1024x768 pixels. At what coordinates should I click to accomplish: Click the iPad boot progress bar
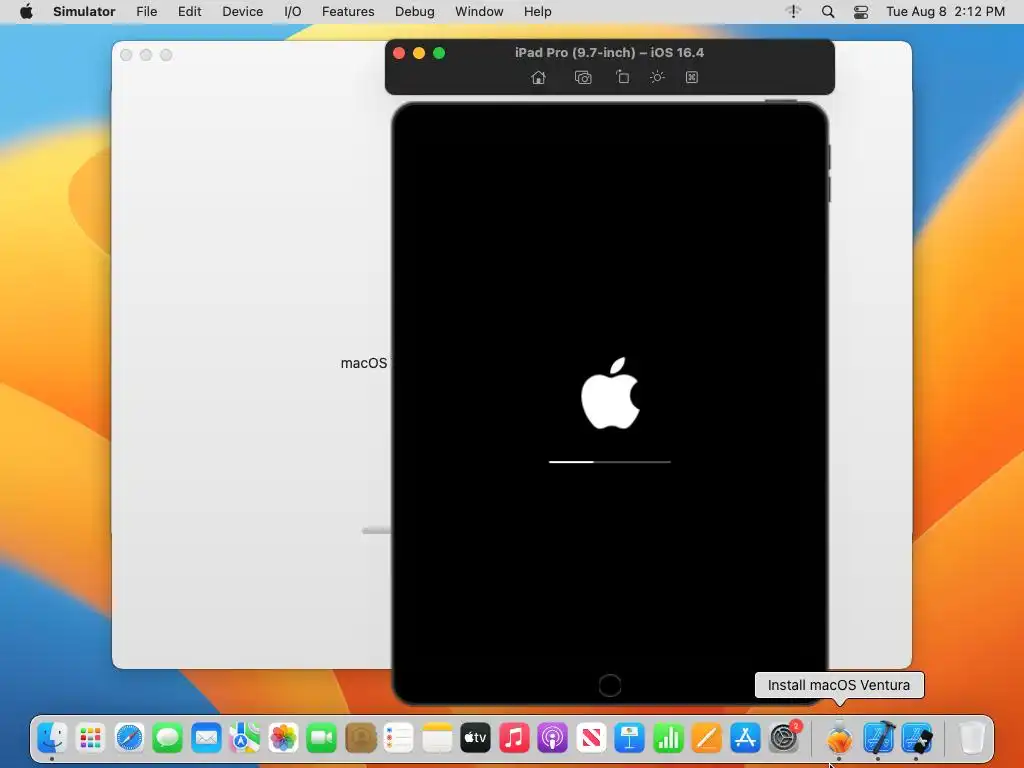(609, 462)
